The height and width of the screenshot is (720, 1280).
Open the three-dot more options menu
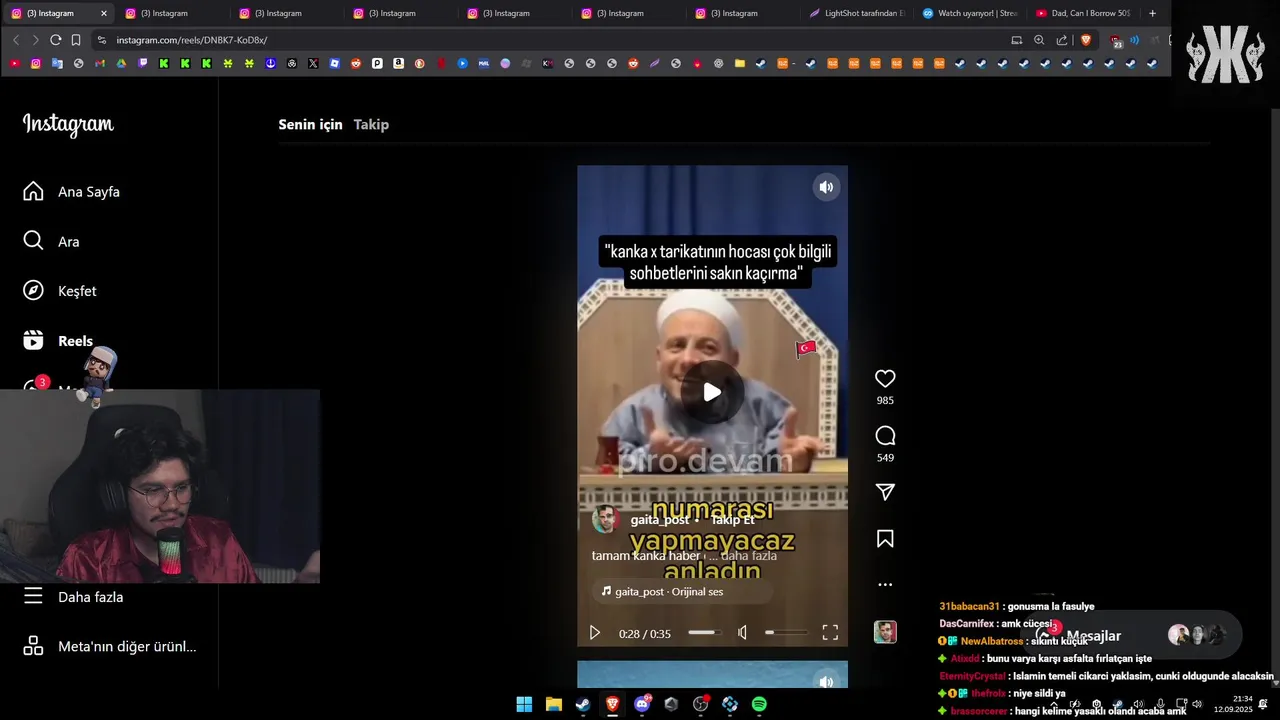pos(885,584)
